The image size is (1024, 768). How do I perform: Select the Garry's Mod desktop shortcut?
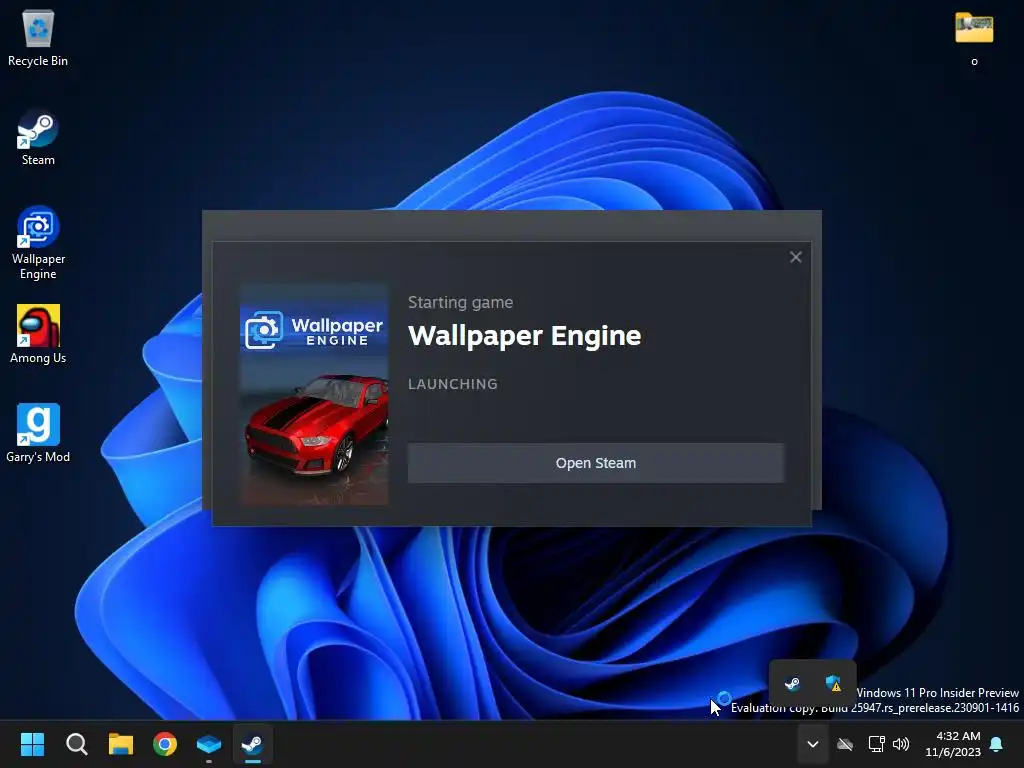(38, 433)
